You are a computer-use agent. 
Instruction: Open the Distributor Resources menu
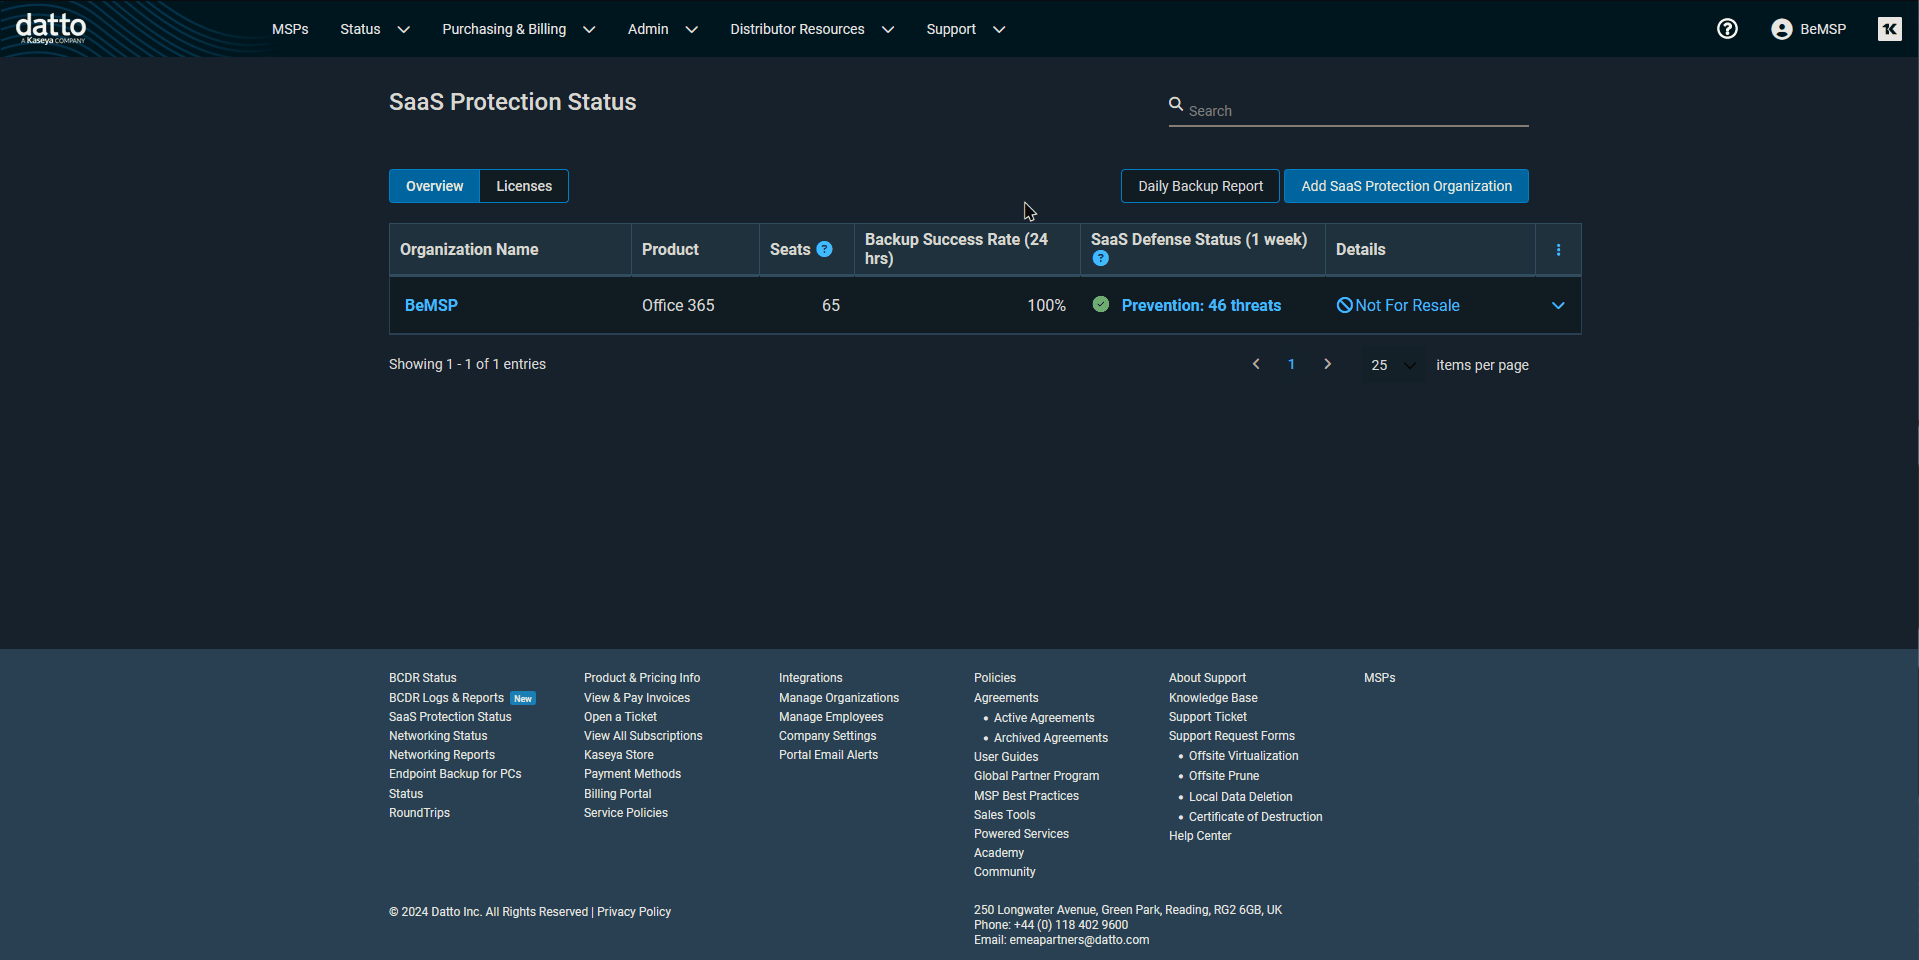[811, 29]
